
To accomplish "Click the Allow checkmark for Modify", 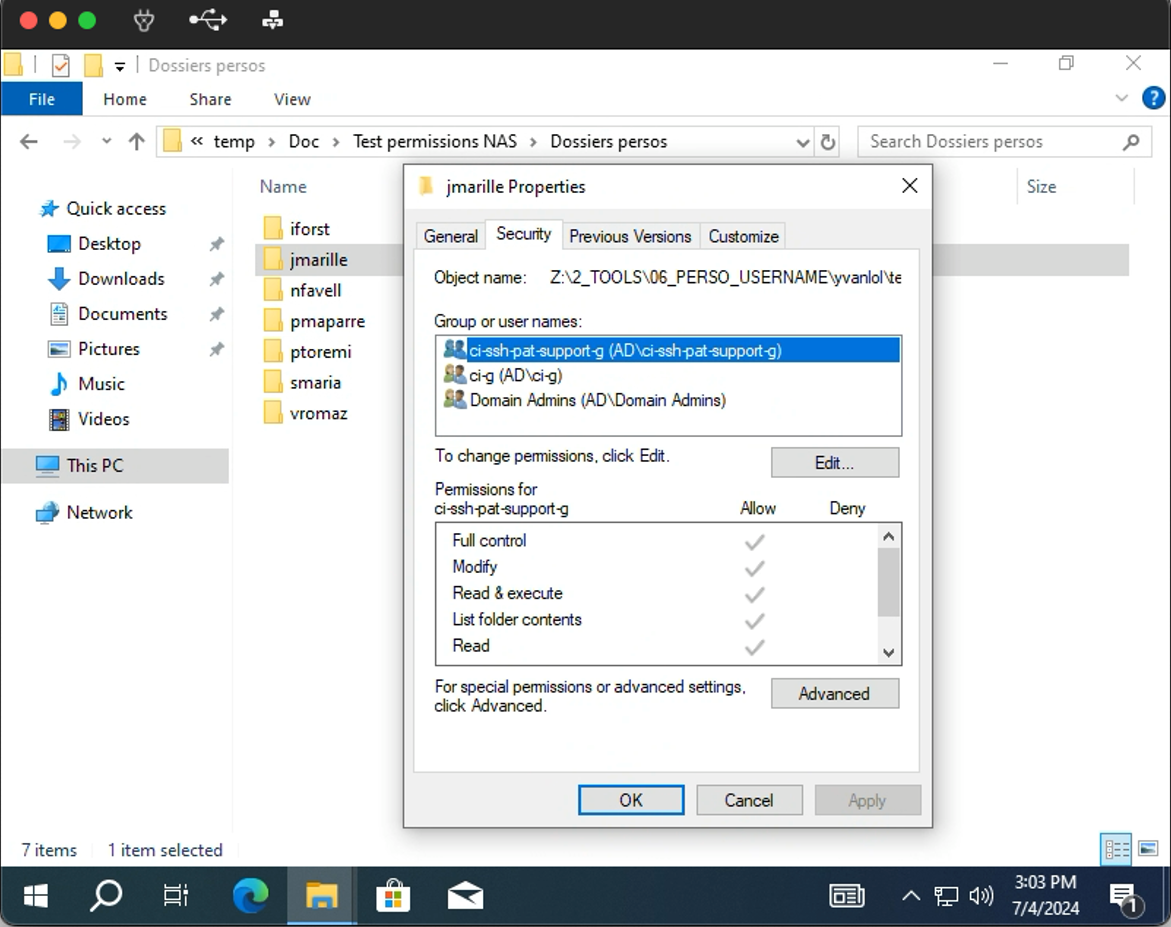I will (x=755, y=567).
